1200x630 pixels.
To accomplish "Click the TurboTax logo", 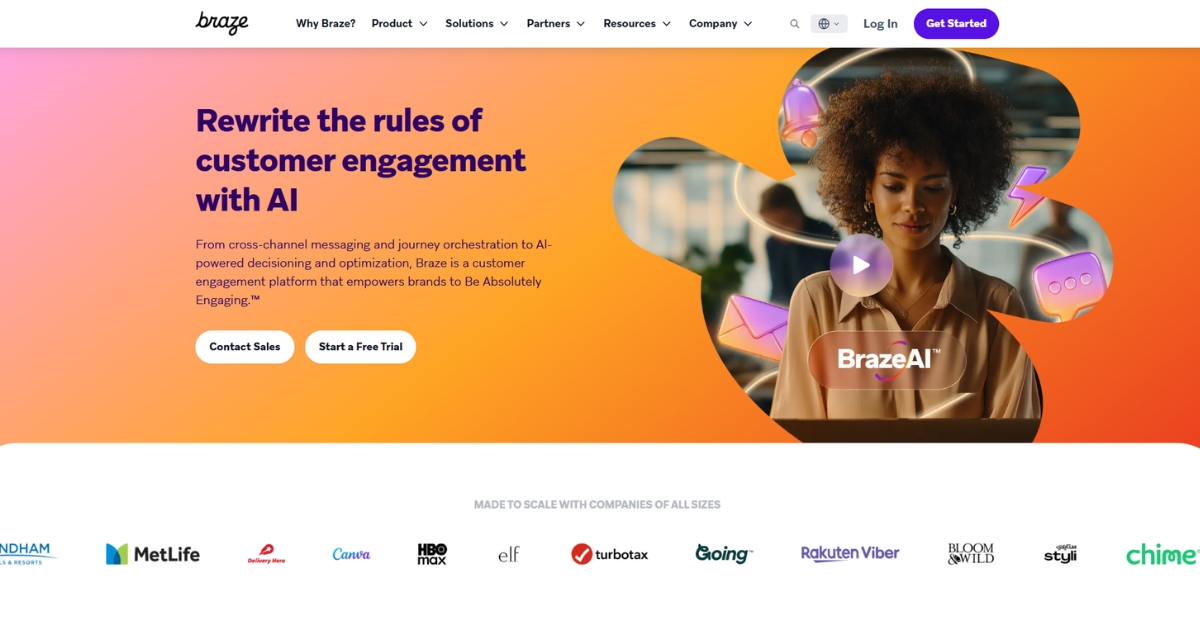I will (609, 554).
